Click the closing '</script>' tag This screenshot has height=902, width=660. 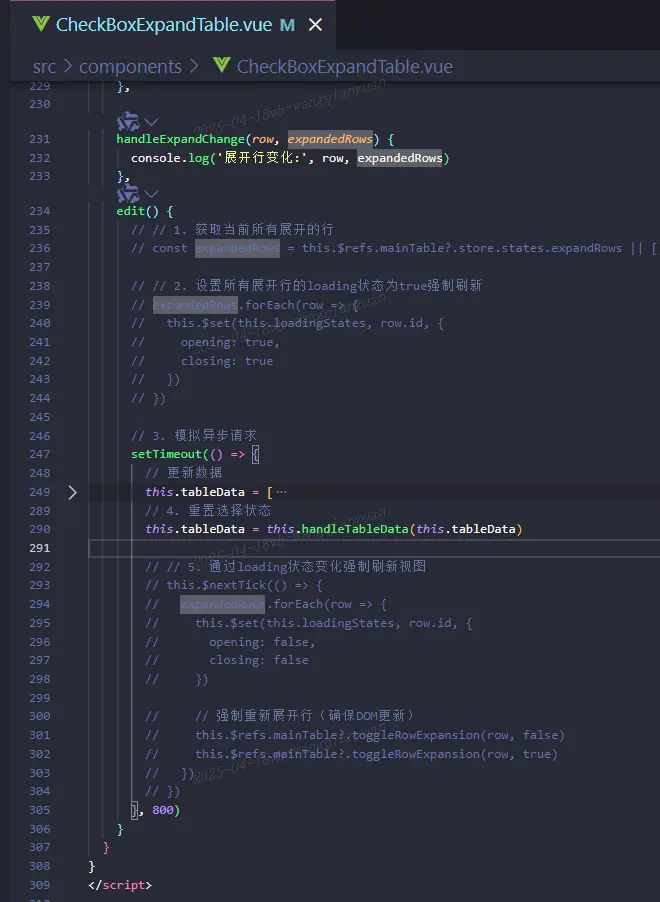(x=120, y=885)
